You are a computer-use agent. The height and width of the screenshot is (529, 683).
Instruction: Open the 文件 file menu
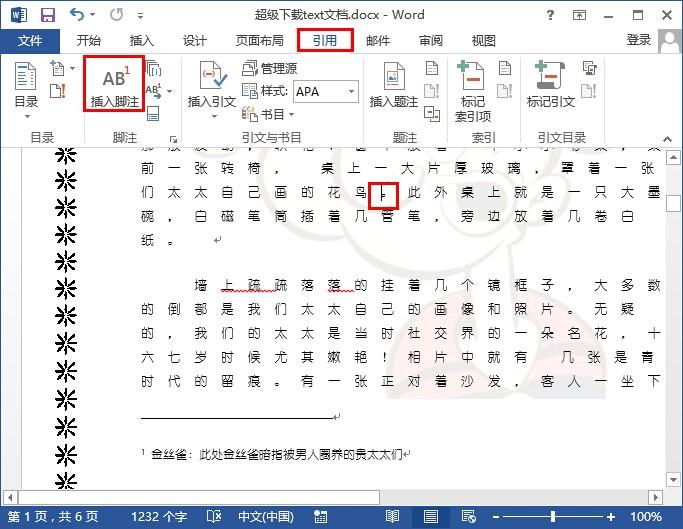click(x=30, y=40)
